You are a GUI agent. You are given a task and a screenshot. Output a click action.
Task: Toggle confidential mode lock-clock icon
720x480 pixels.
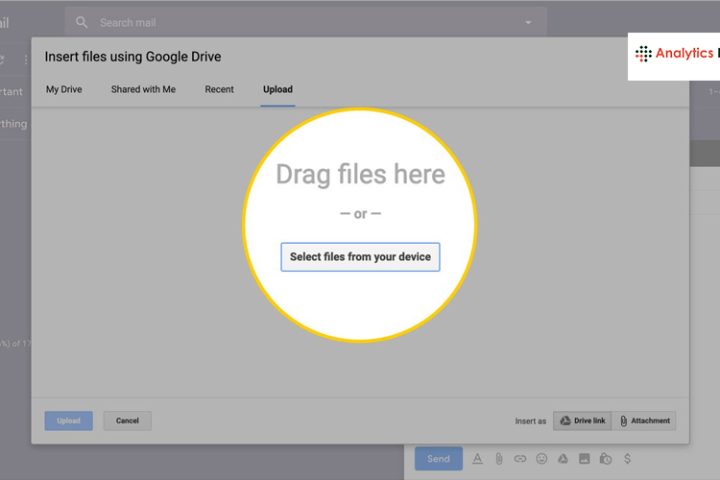[606, 459]
